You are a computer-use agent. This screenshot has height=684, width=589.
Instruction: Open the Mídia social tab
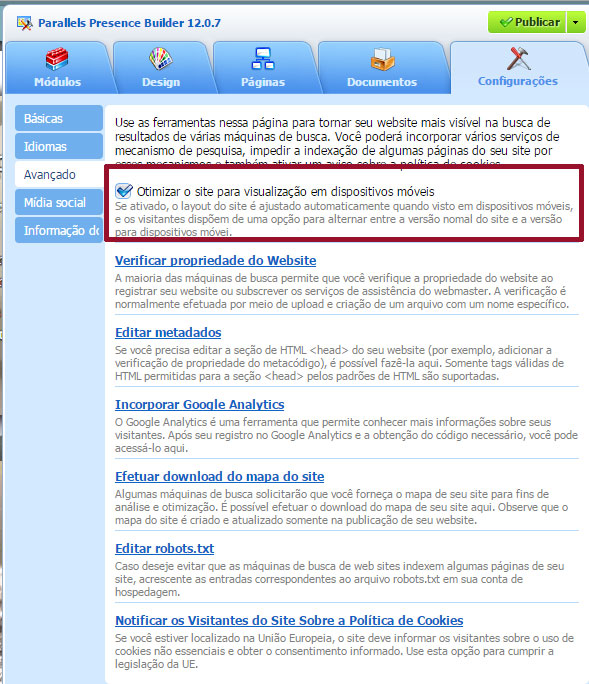tap(59, 202)
